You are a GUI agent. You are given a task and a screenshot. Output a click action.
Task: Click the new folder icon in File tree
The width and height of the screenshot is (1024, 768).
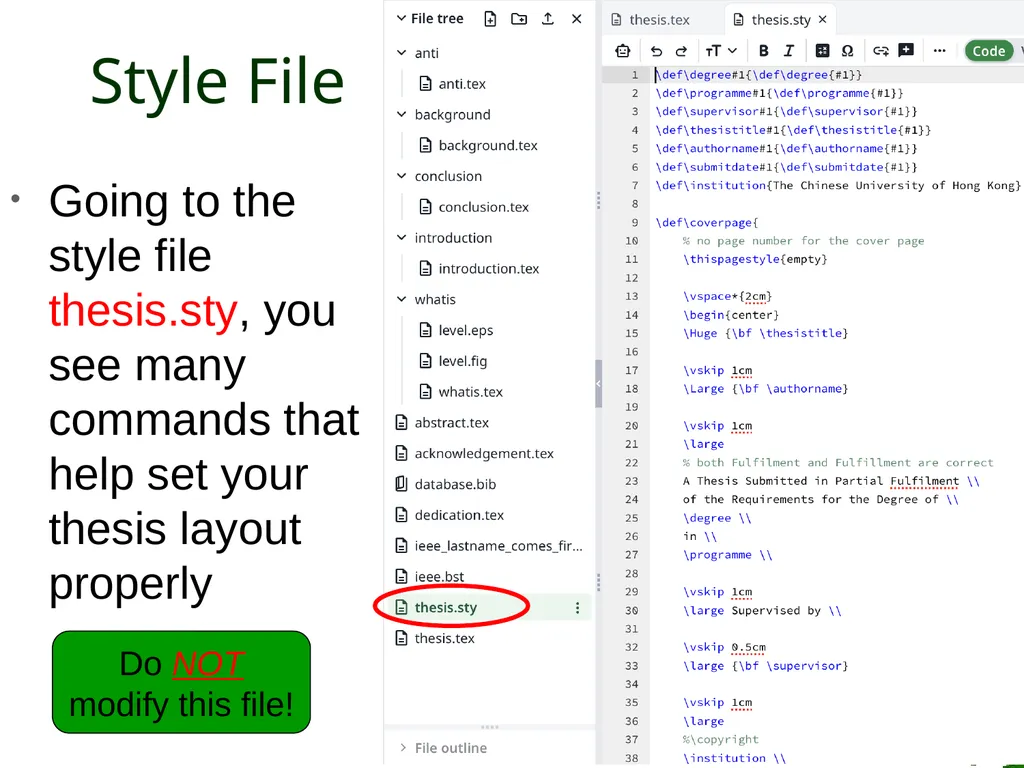(519, 19)
